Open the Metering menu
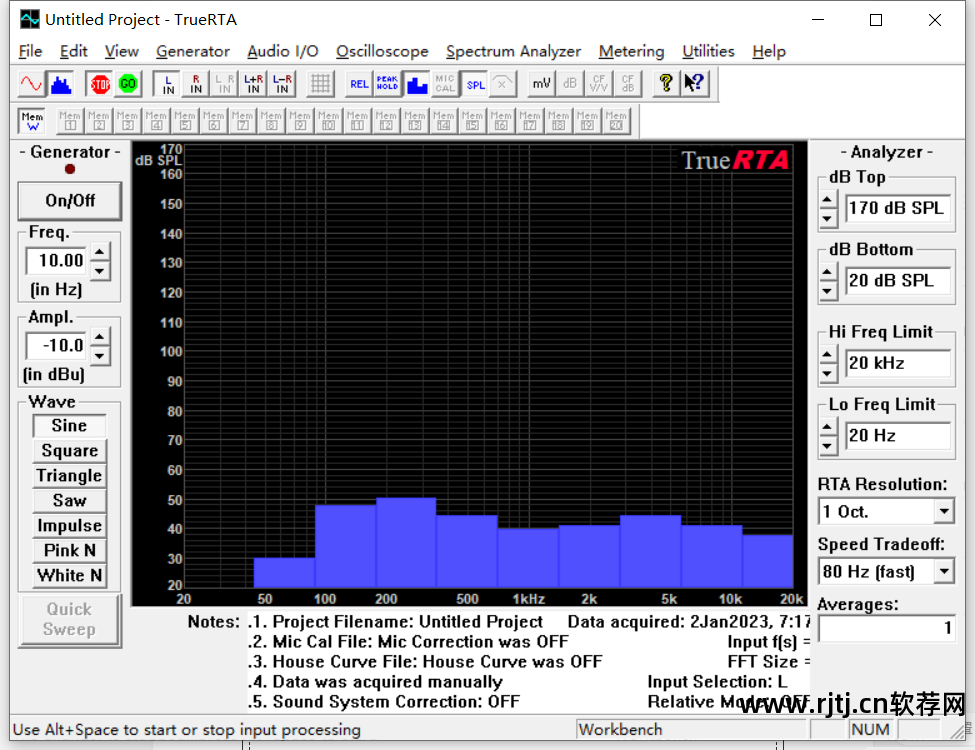Image resolution: width=975 pixels, height=750 pixels. click(x=632, y=51)
